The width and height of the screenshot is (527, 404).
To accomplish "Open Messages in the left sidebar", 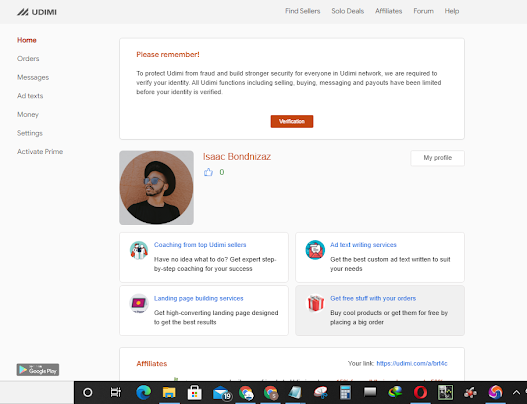I will point(33,77).
